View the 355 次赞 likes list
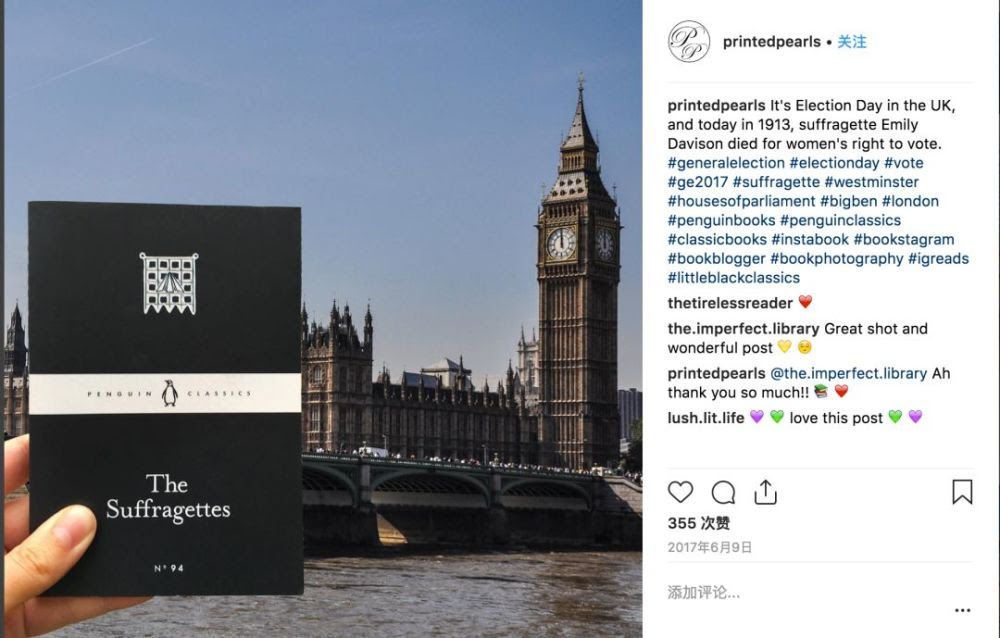 point(698,523)
